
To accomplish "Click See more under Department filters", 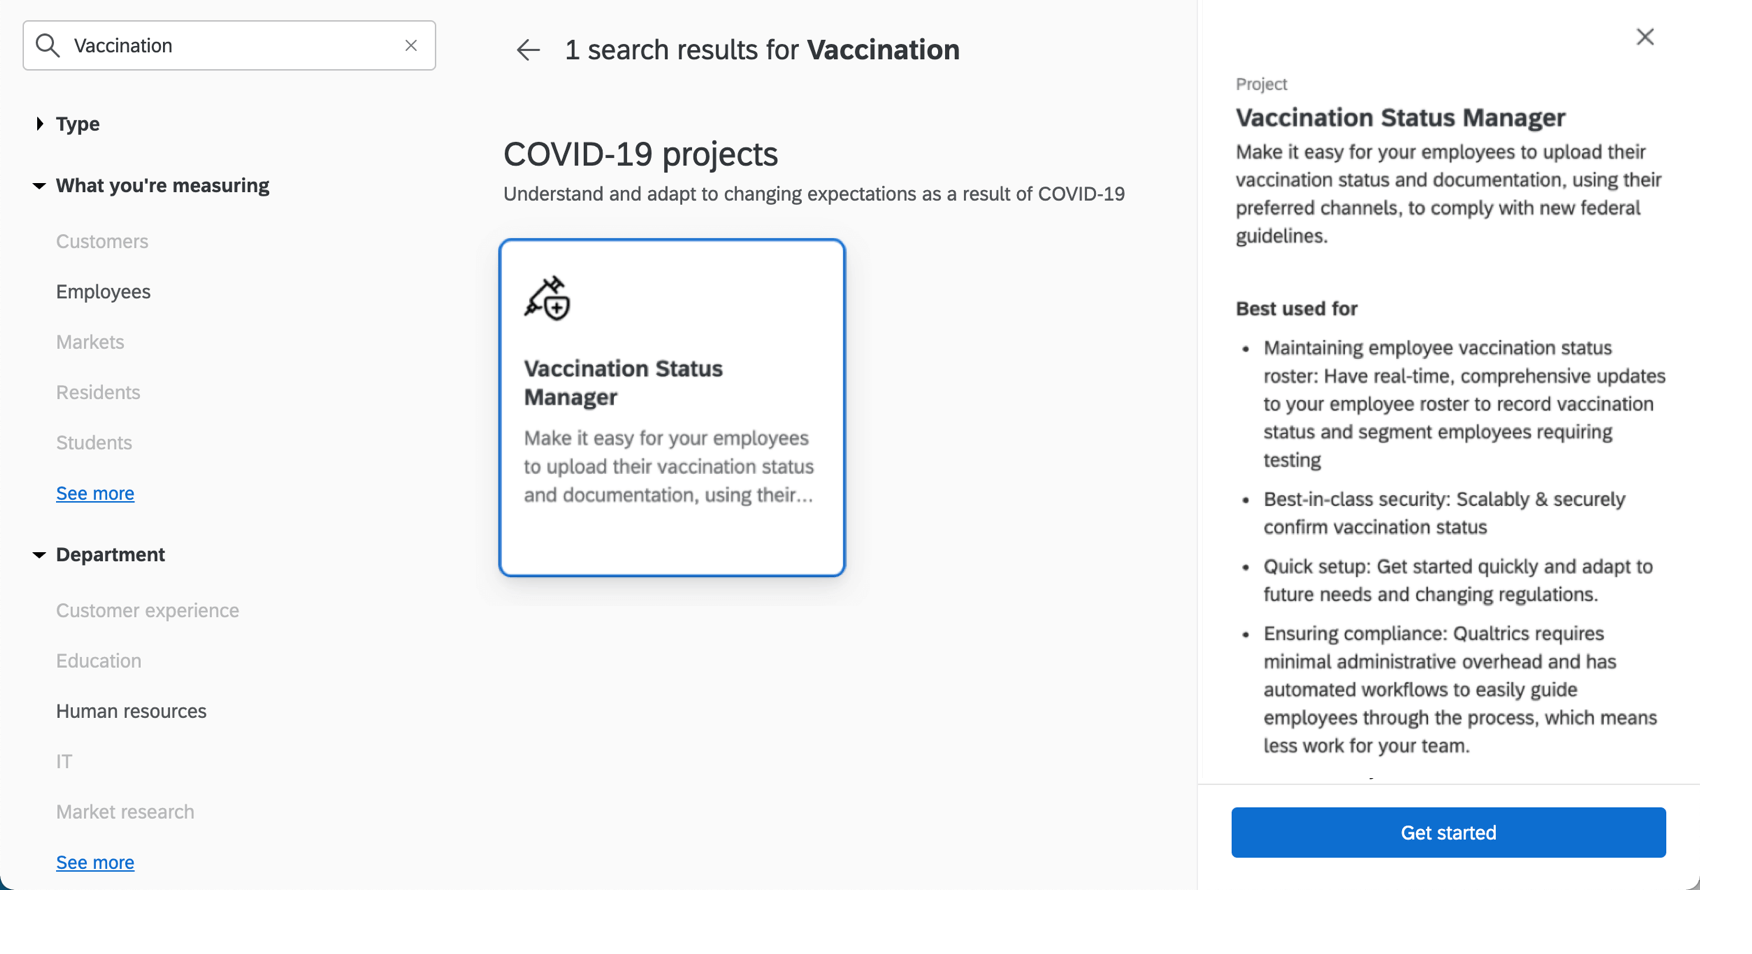I will click(95, 862).
